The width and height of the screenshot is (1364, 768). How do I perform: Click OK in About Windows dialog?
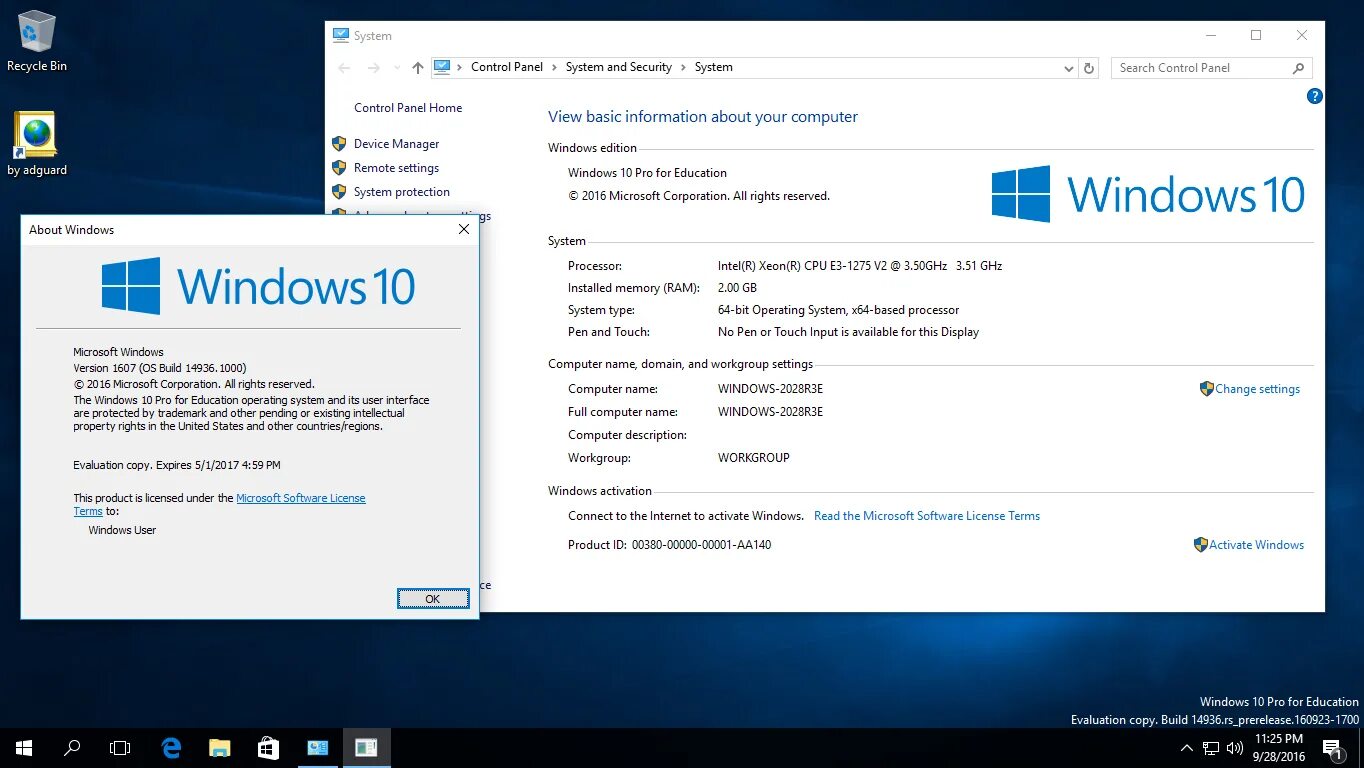tap(433, 599)
